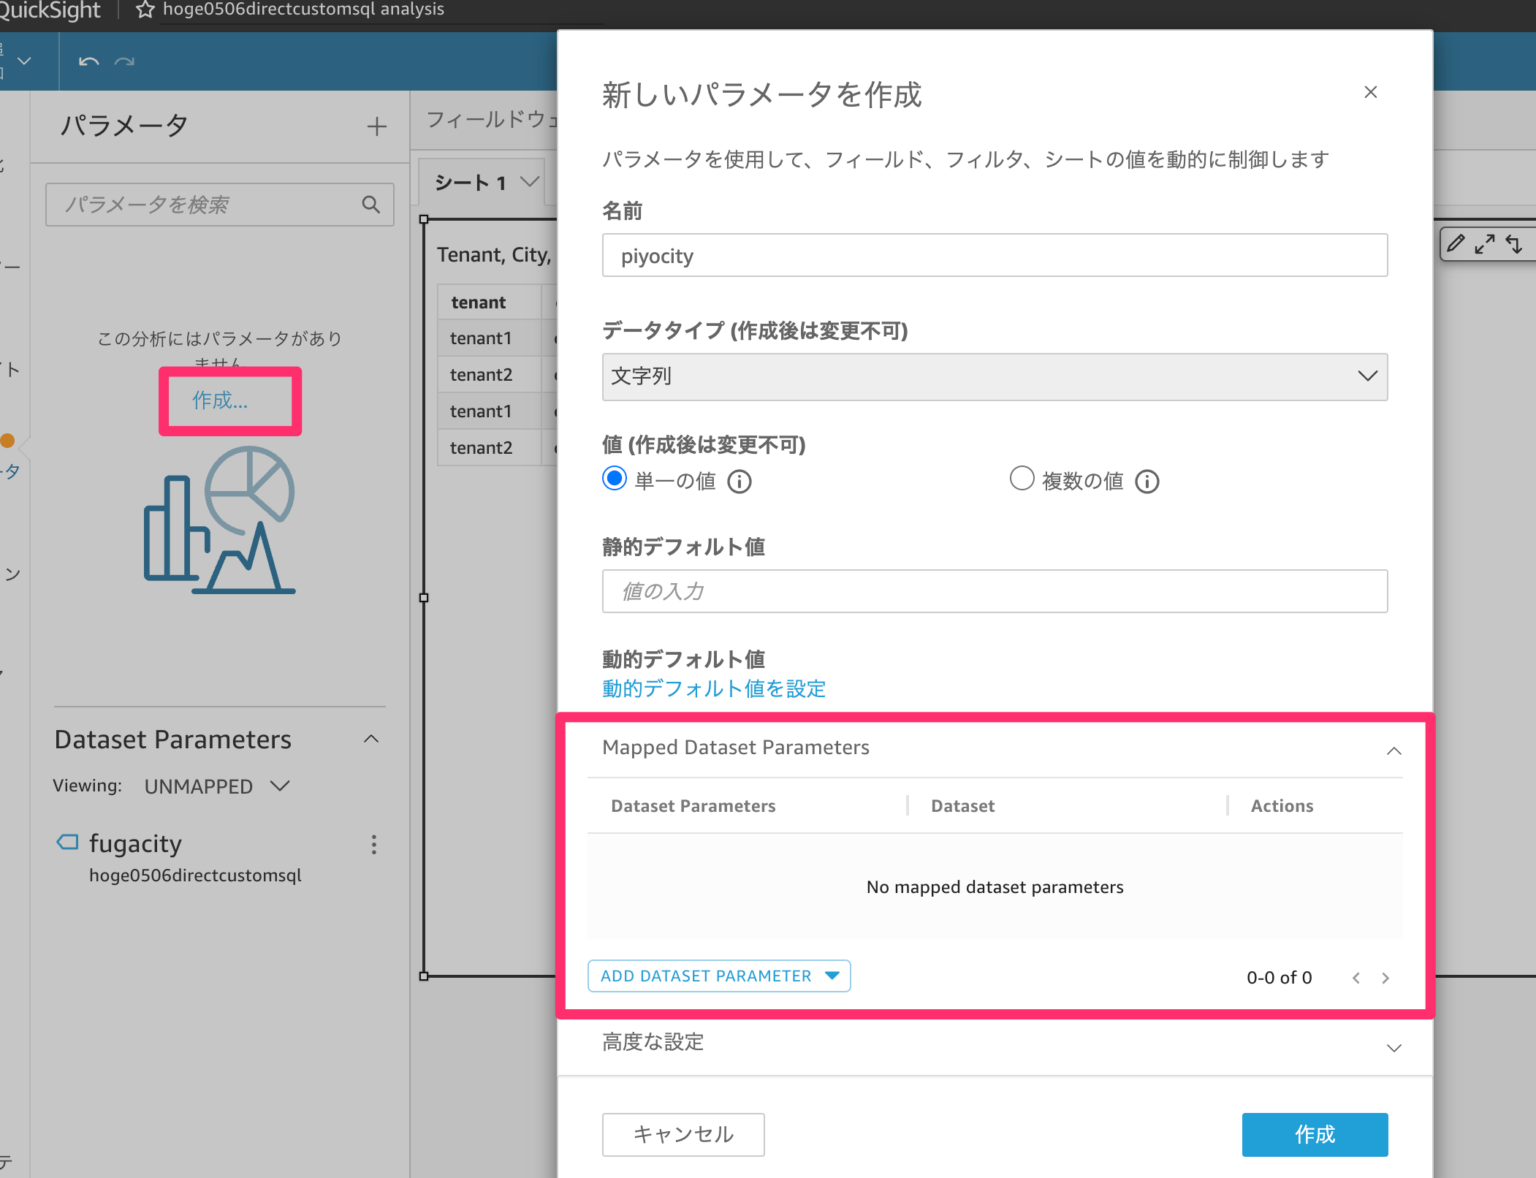Star the hoge0506directcustomsql analysis favorite icon

pos(146,10)
